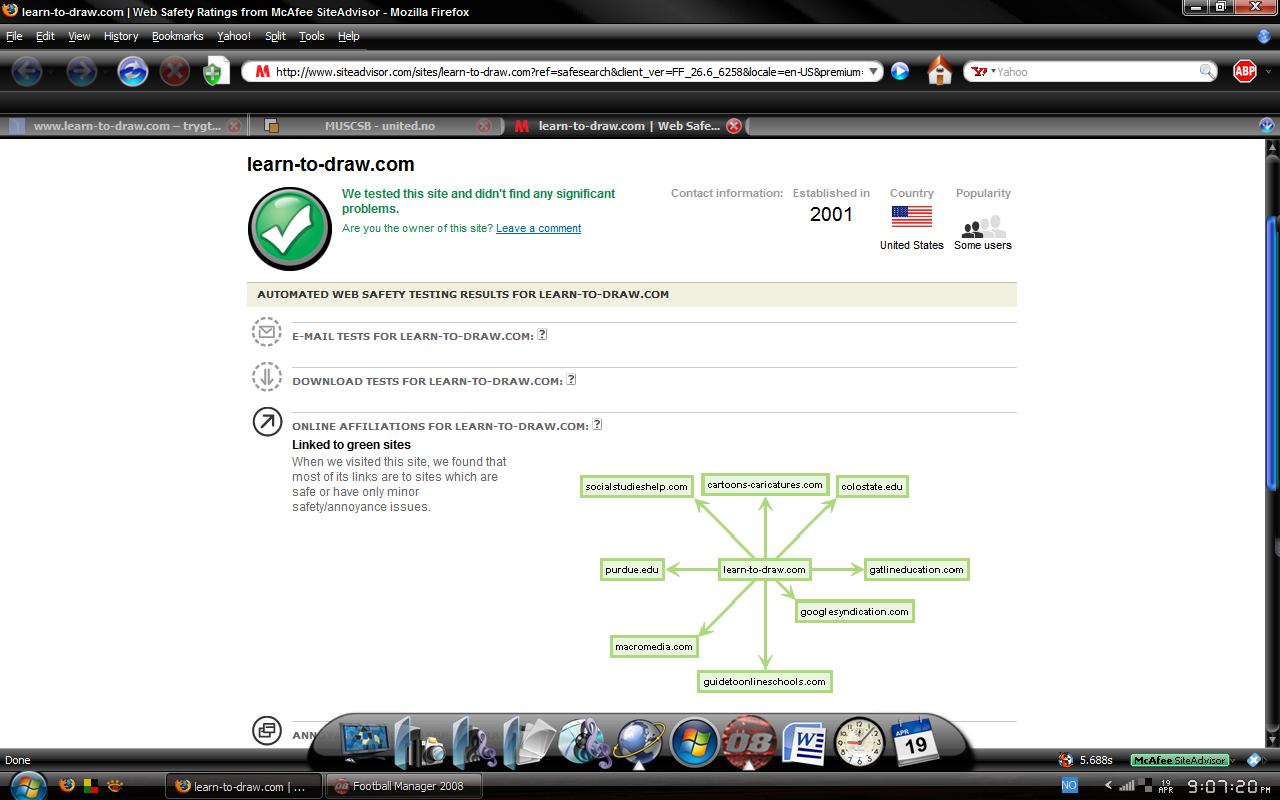Show hidden system tray icons arrow

coord(1108,785)
